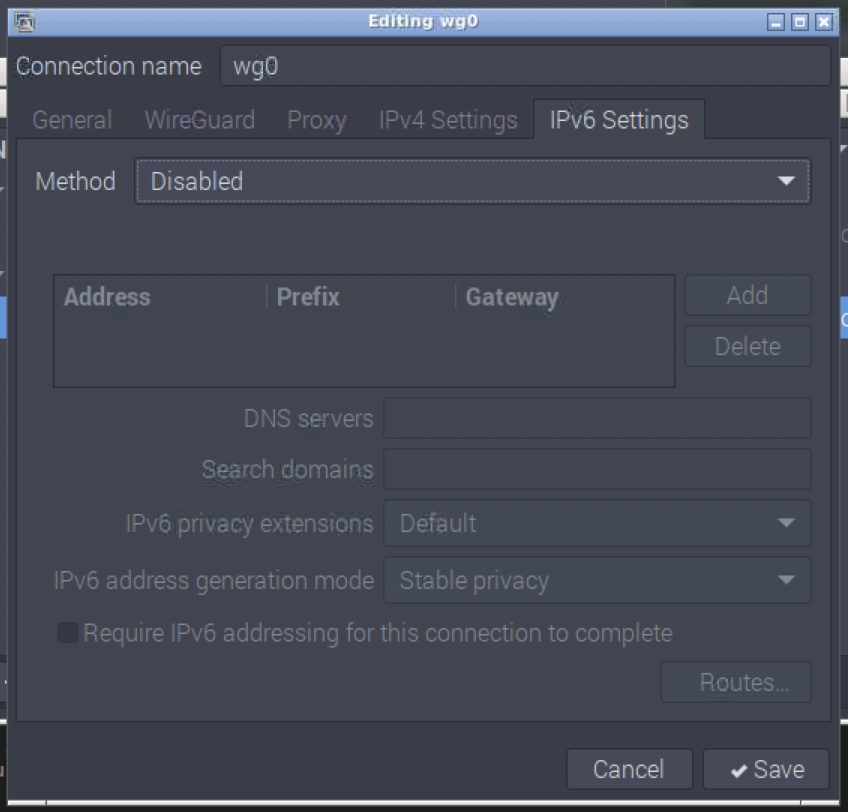Open the Proxy settings tab
The image size is (848, 812).
click(316, 120)
